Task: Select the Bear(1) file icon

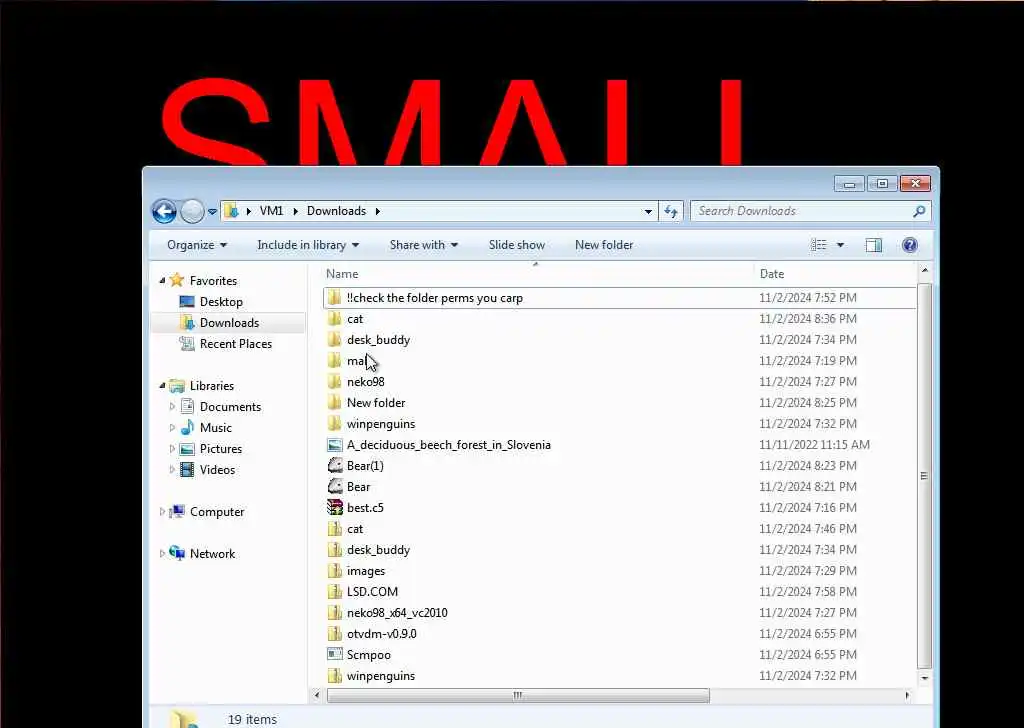Action: point(334,466)
